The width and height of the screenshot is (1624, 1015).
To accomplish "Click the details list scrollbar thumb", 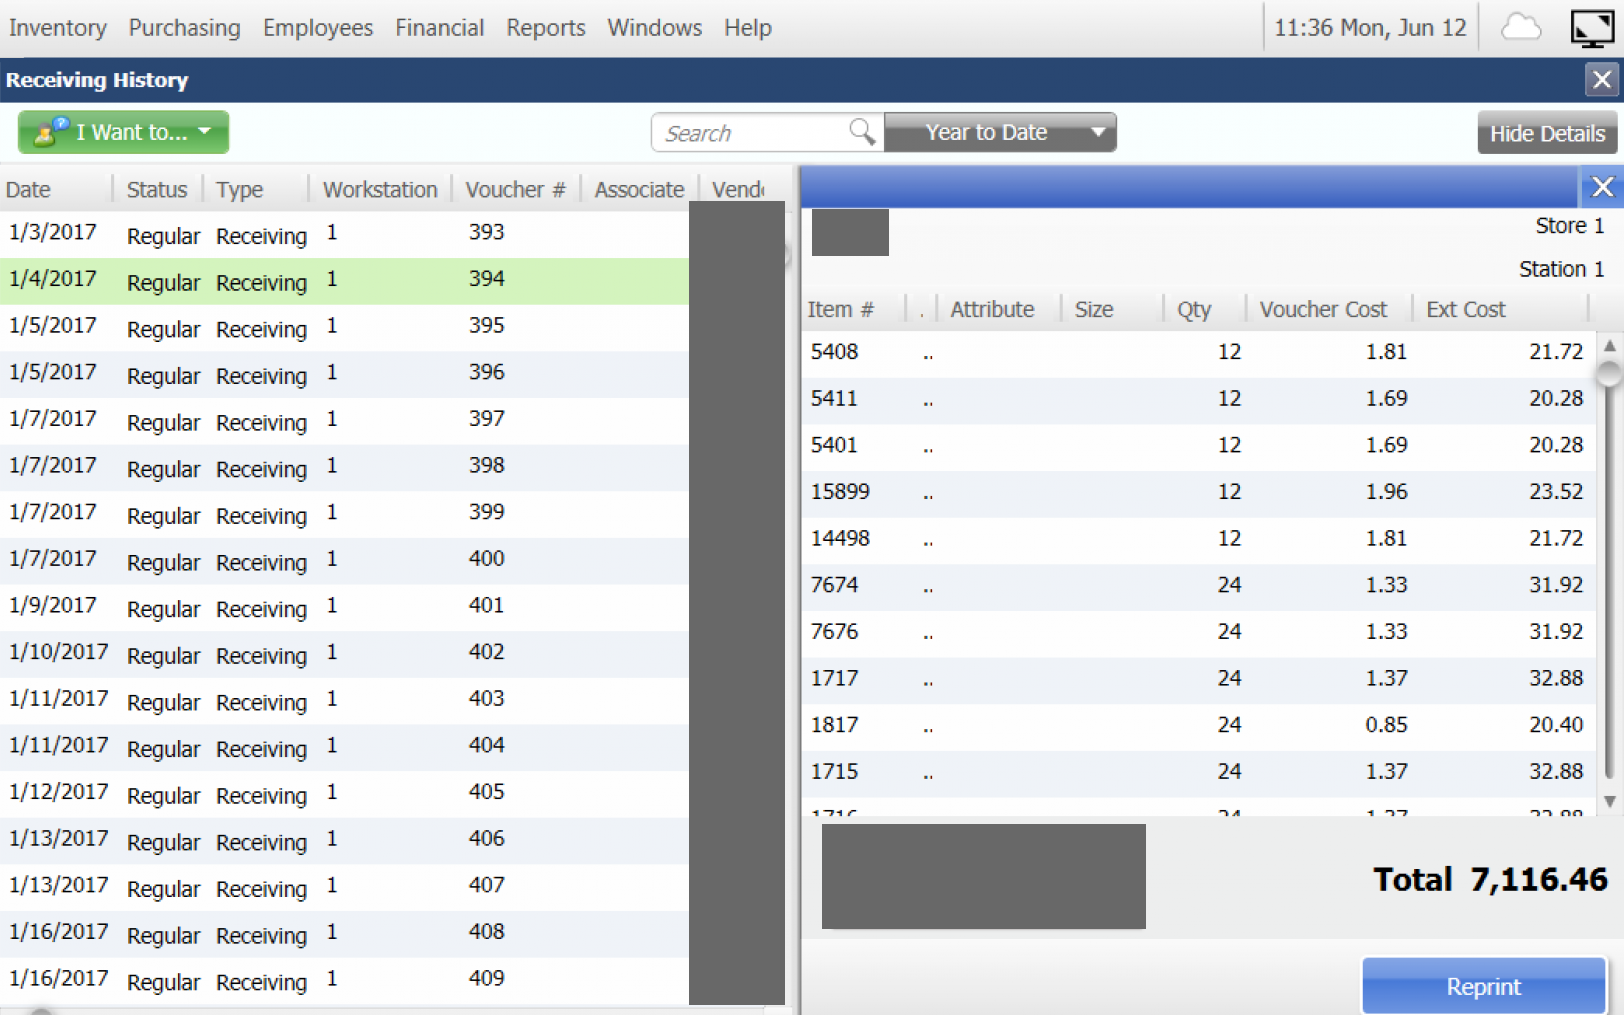I will tap(1609, 373).
